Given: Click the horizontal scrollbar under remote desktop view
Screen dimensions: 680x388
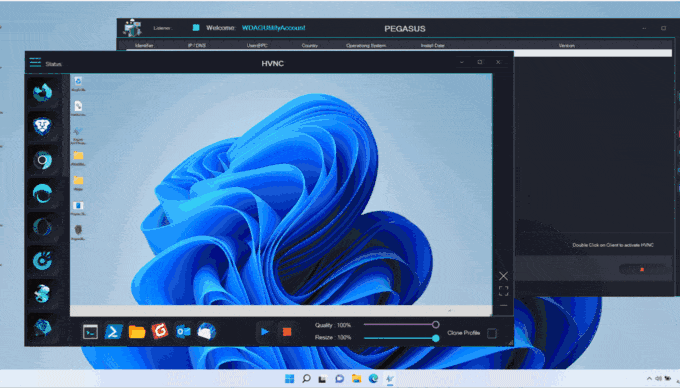Looking at the screenshot, I should (x=281, y=310).
